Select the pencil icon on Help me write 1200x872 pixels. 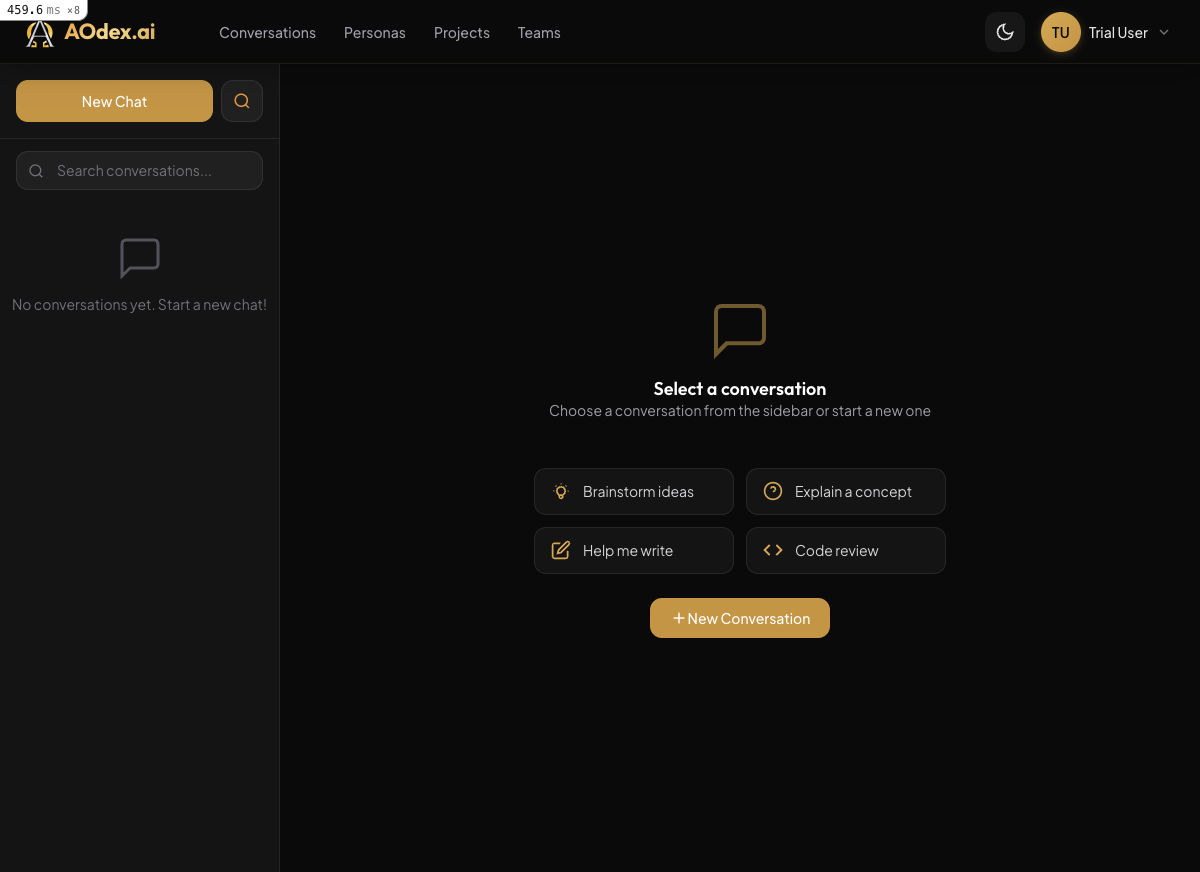561,550
